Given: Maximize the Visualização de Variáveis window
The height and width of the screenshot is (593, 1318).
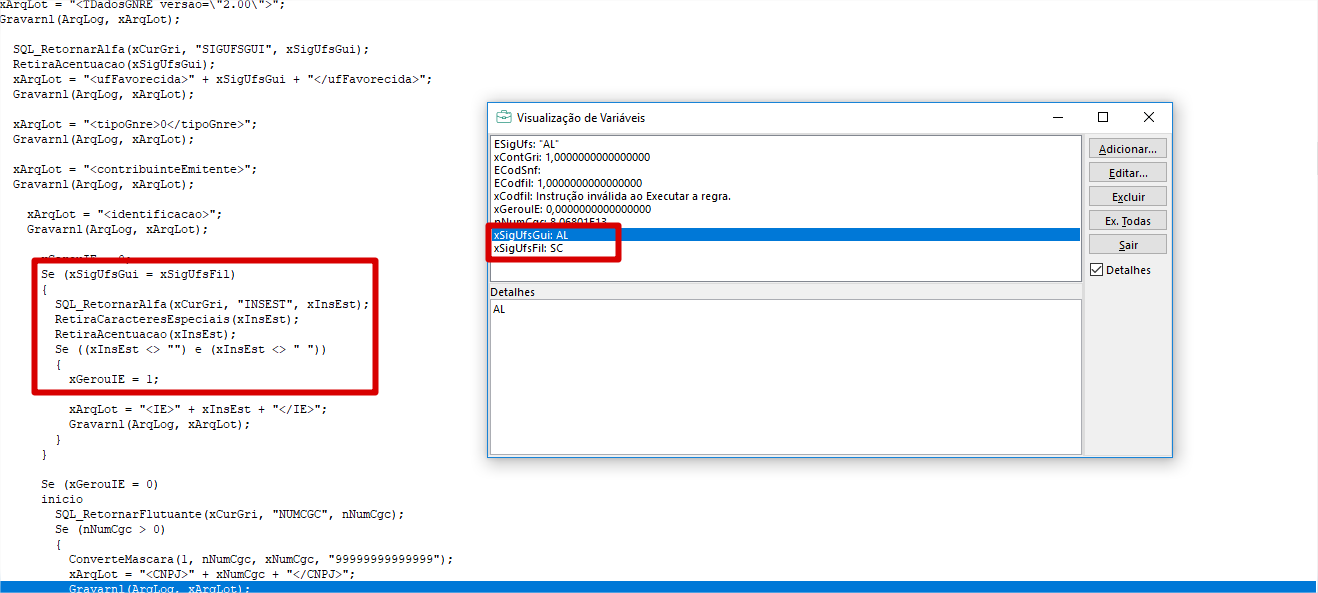Looking at the screenshot, I should pos(1103,117).
